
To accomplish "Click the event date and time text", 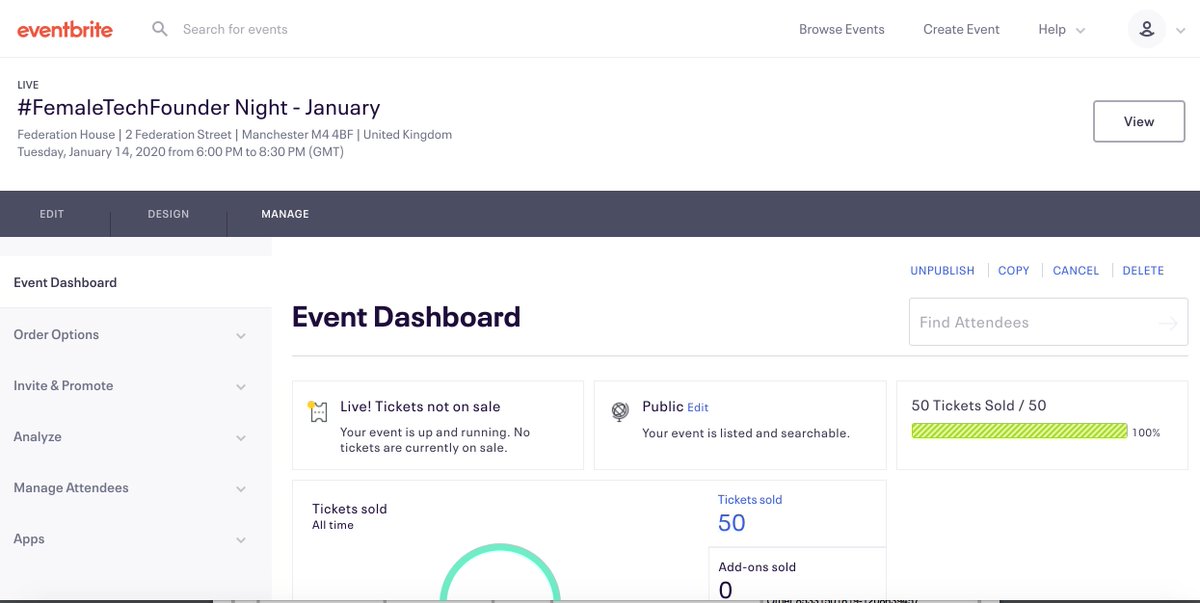I will coord(180,152).
